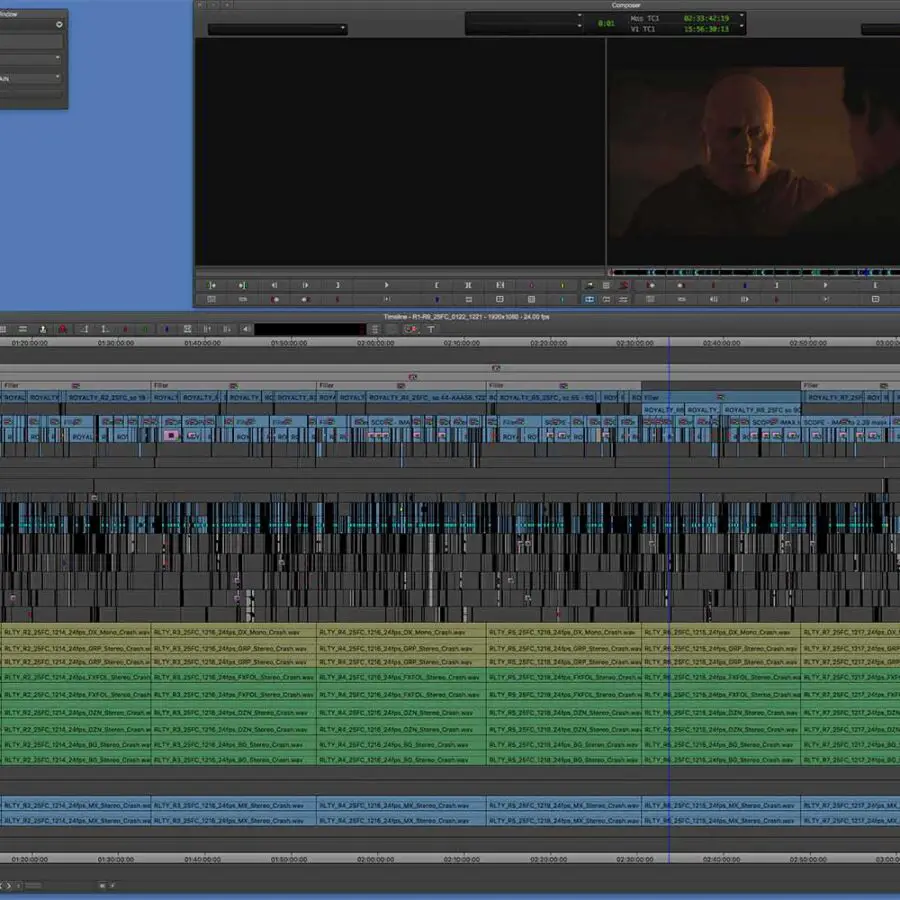Click the red Overwrite button beside Splice-In
The image size is (900, 900).
click(530, 285)
